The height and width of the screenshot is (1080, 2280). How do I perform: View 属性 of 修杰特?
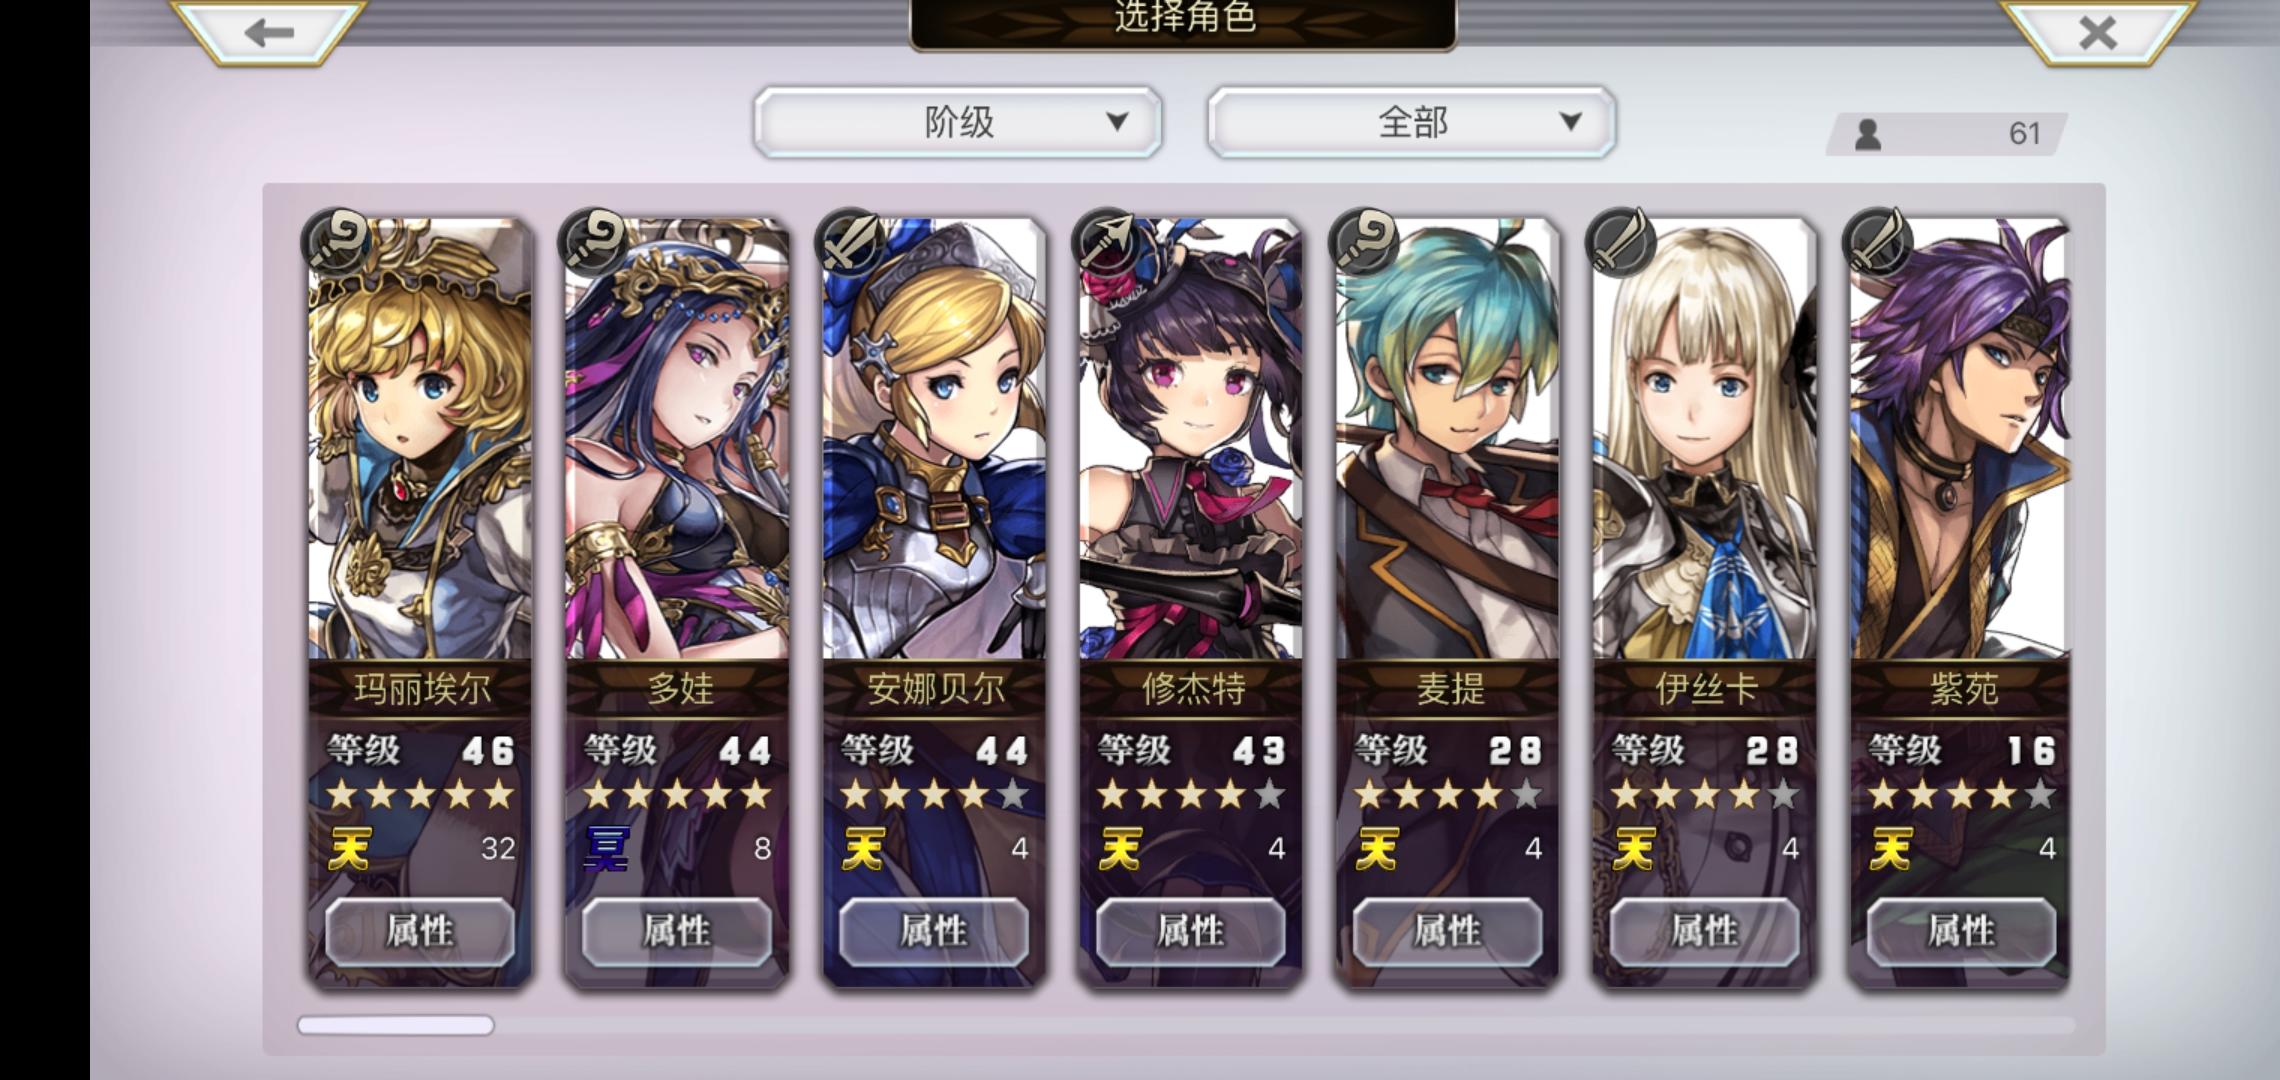click(x=1190, y=931)
